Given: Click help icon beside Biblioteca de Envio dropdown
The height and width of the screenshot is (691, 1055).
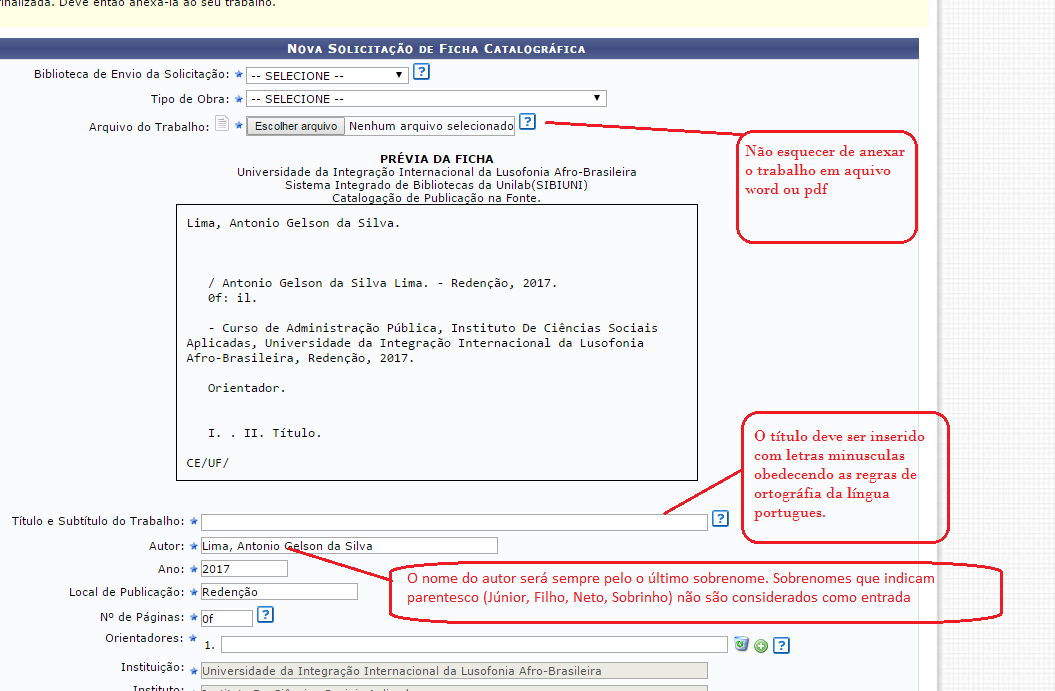Looking at the screenshot, I should [x=422, y=72].
